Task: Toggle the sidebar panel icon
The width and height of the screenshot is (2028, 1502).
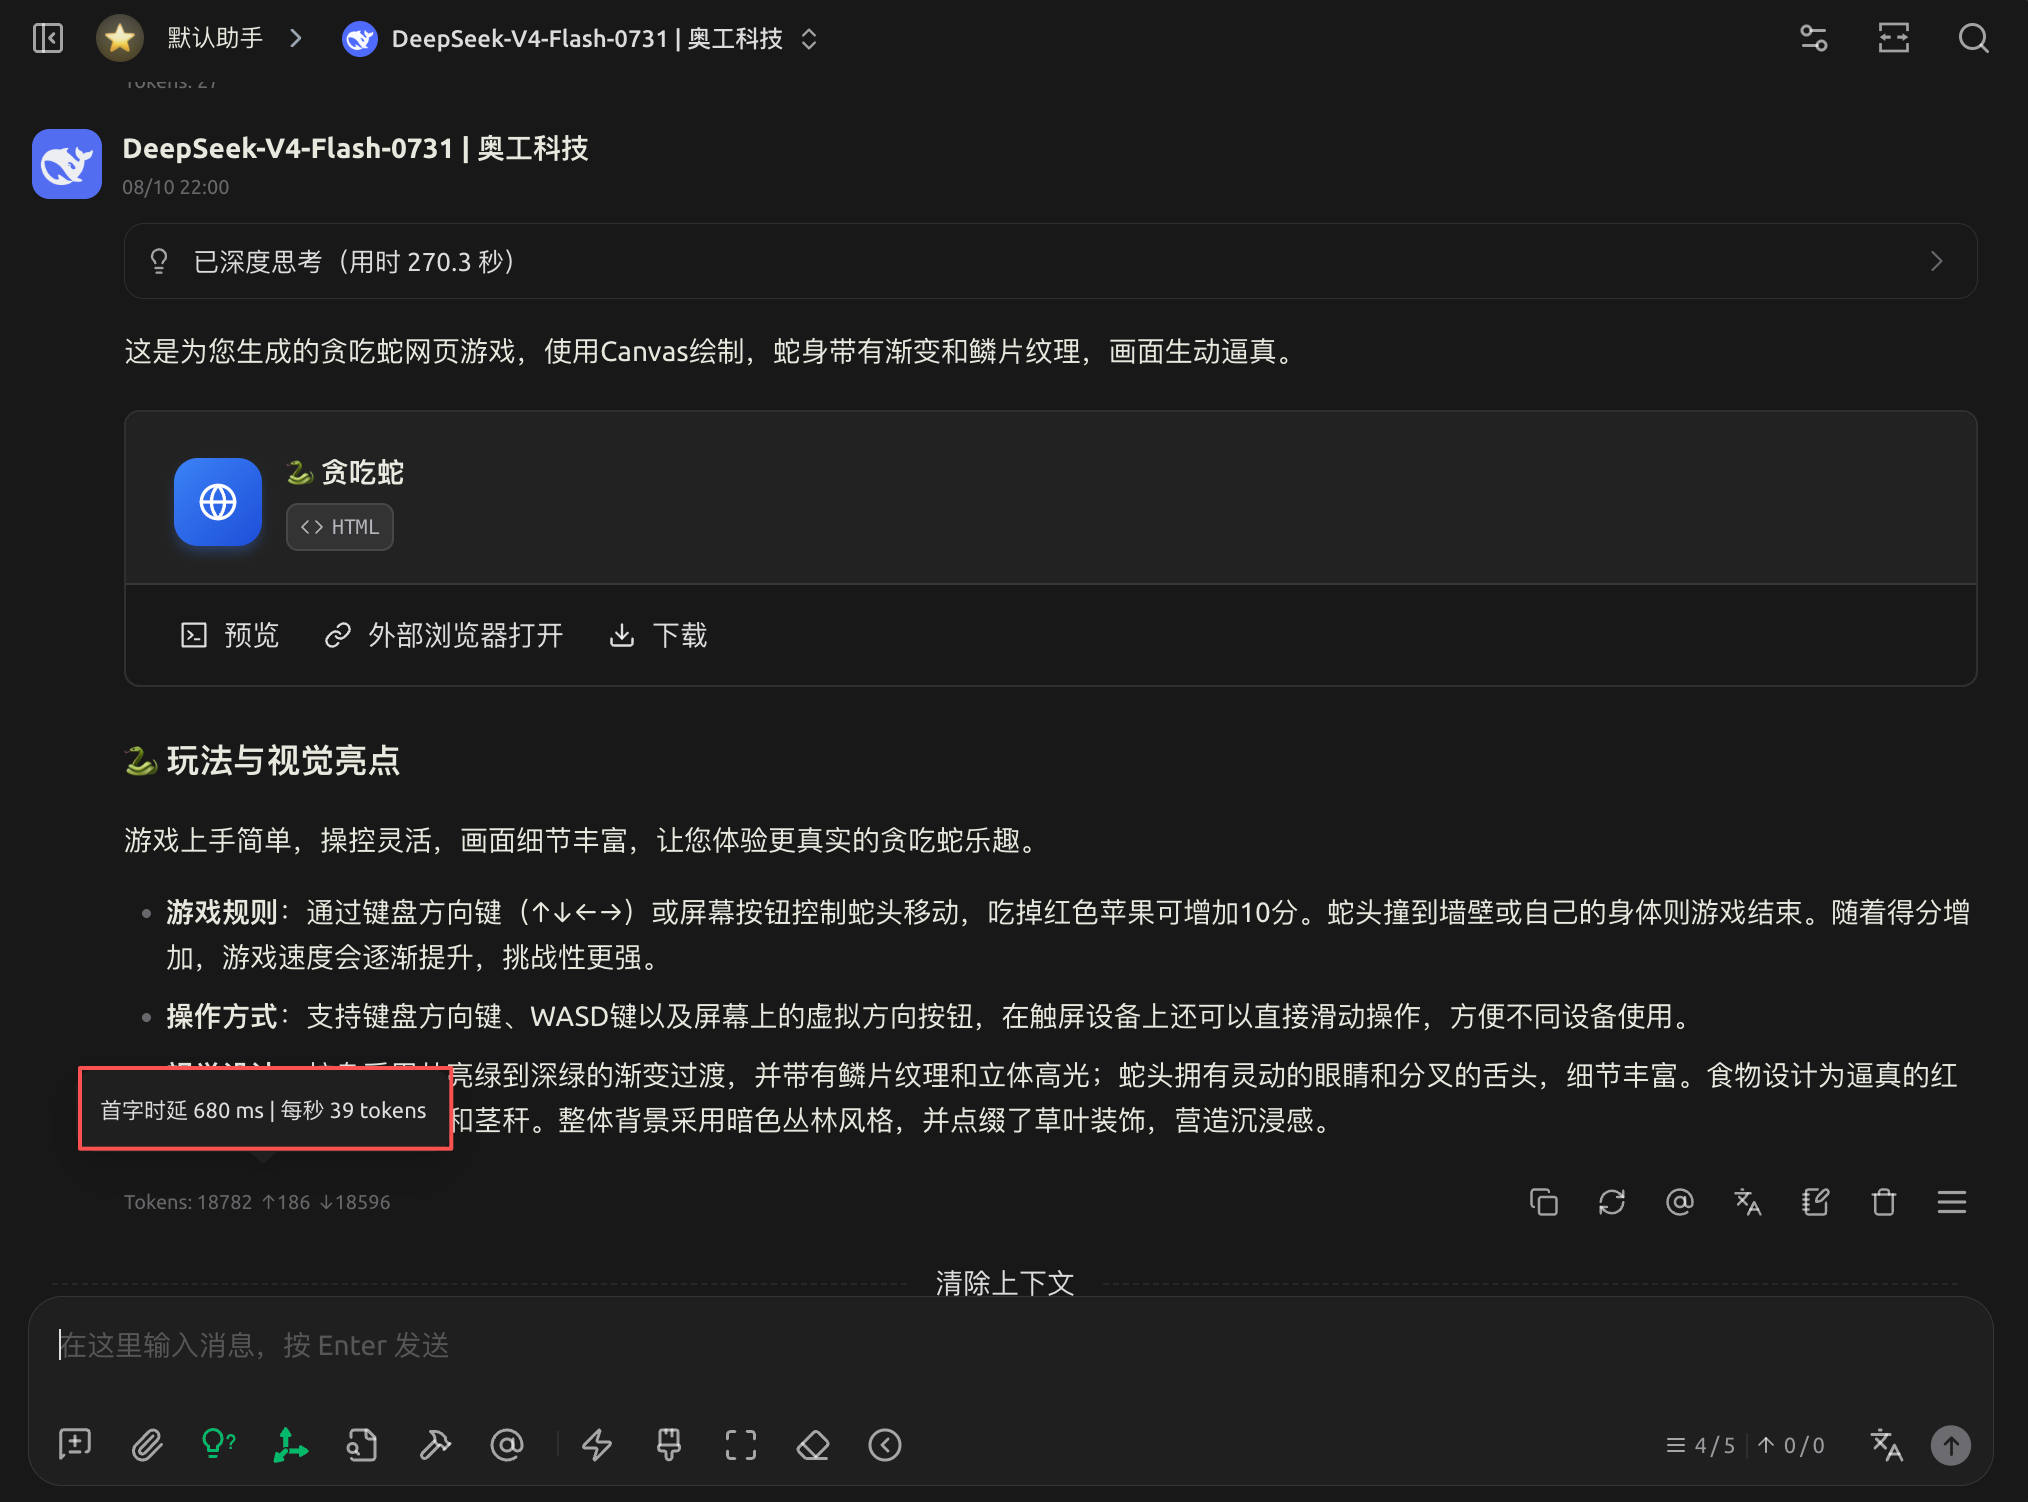Action: [48, 38]
